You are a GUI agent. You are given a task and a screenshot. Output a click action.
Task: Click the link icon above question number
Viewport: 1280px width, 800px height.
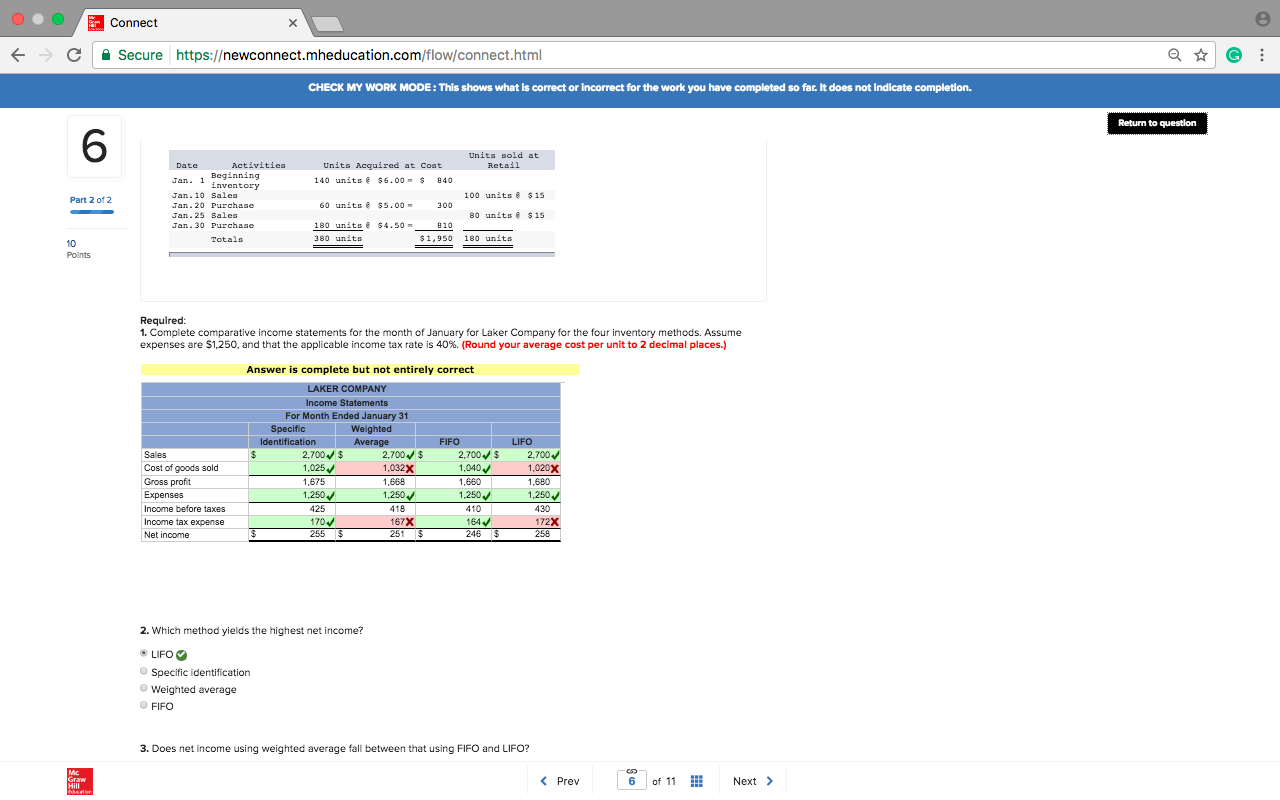tap(632, 770)
